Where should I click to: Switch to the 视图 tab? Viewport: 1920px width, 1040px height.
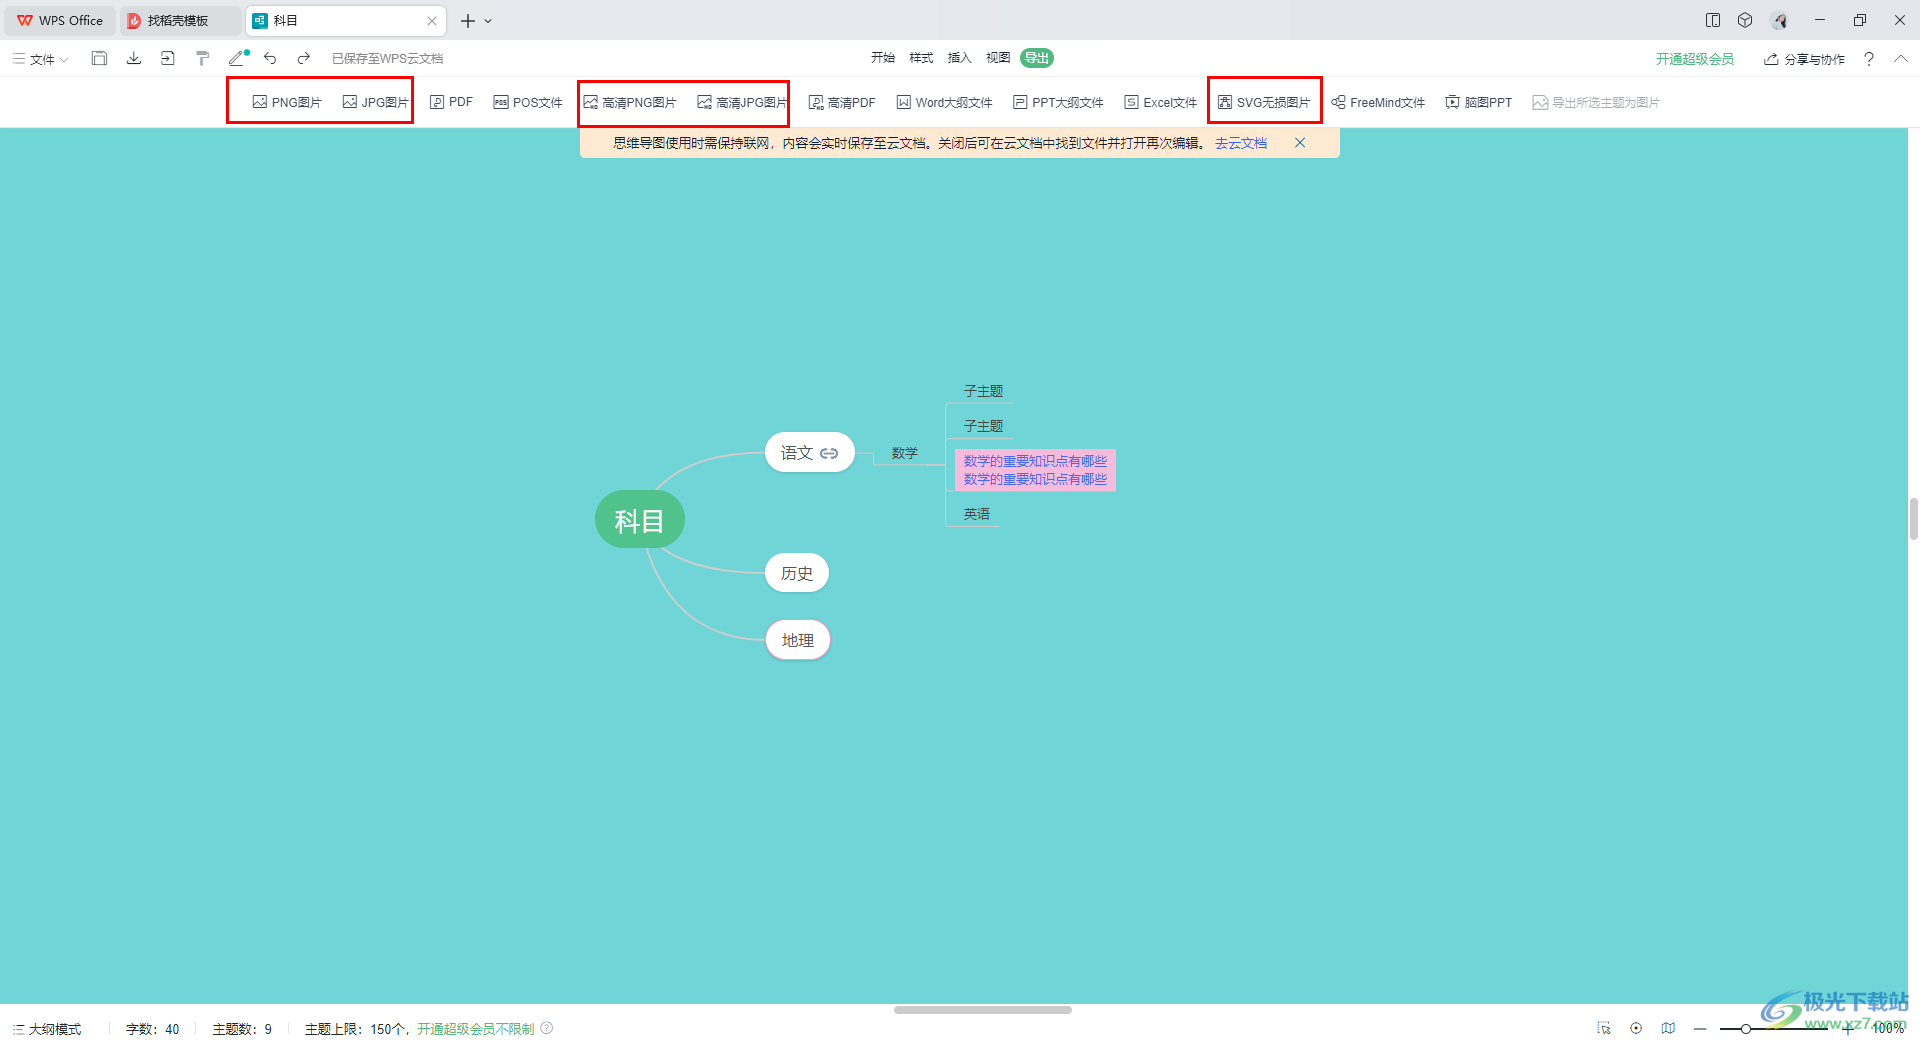click(x=998, y=58)
